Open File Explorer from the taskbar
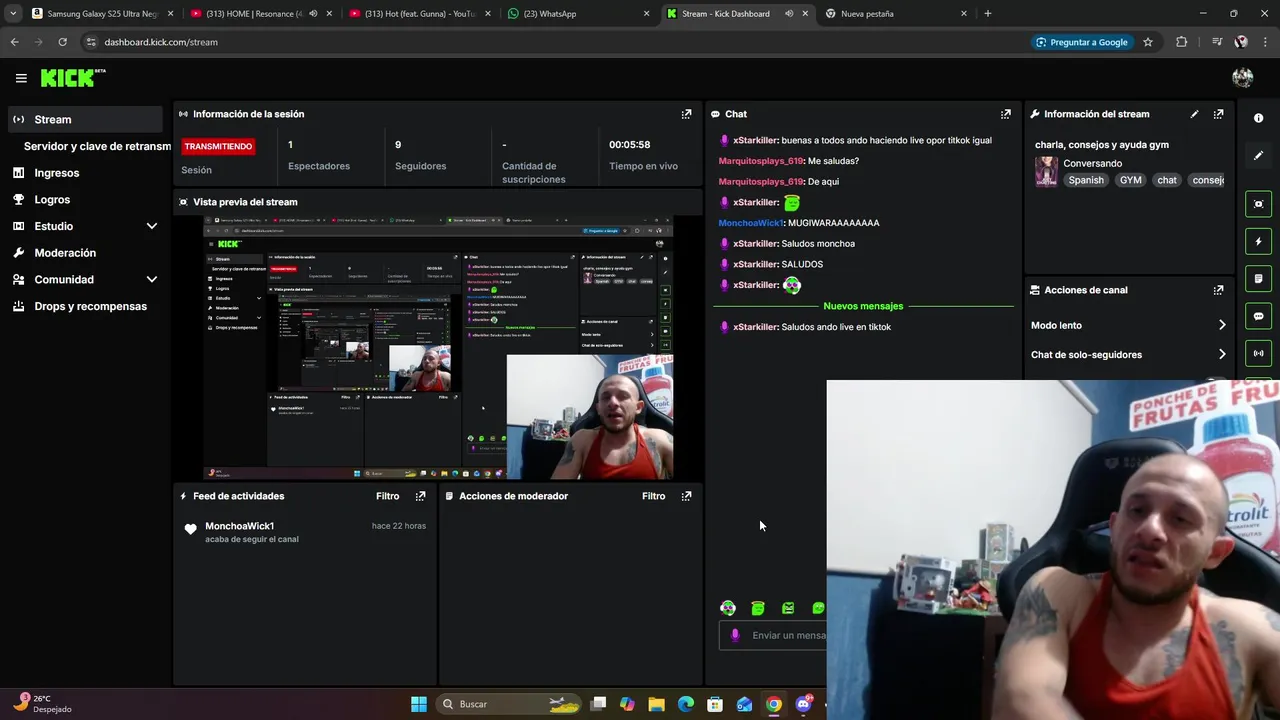 click(x=656, y=704)
